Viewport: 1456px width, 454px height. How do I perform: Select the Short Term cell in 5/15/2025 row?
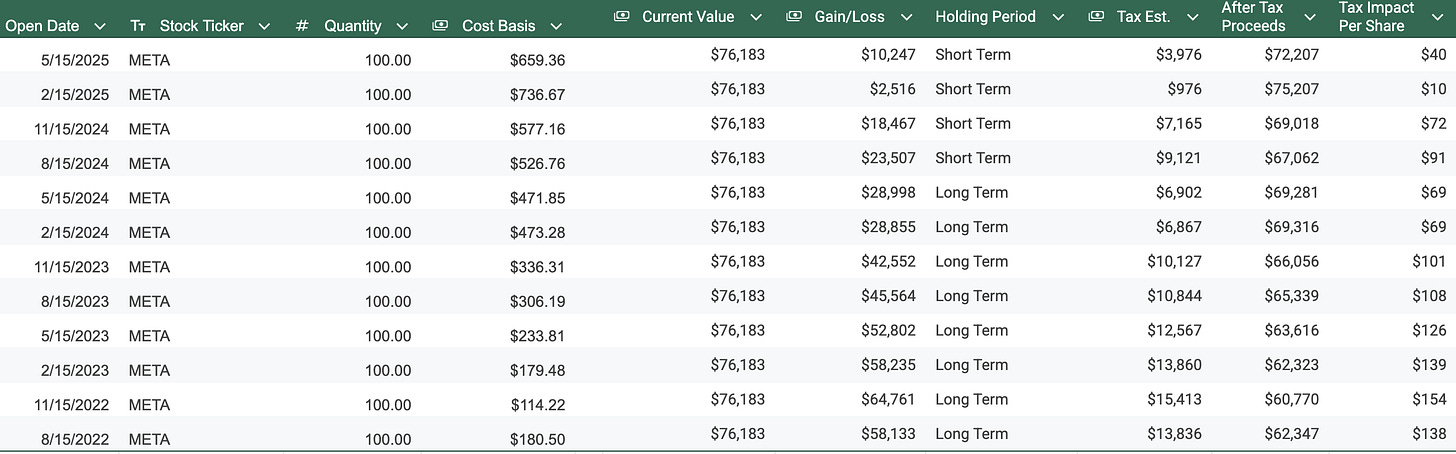tap(973, 54)
